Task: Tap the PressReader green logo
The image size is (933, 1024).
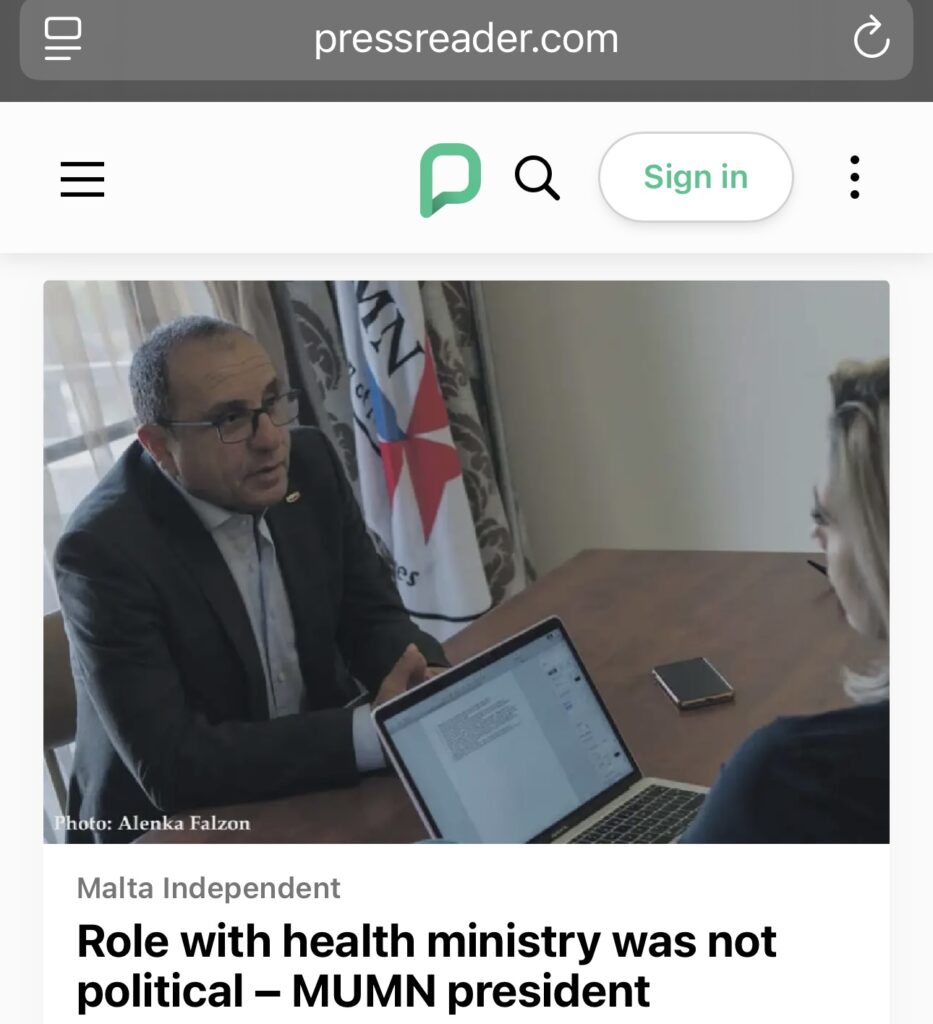Action: (x=451, y=179)
